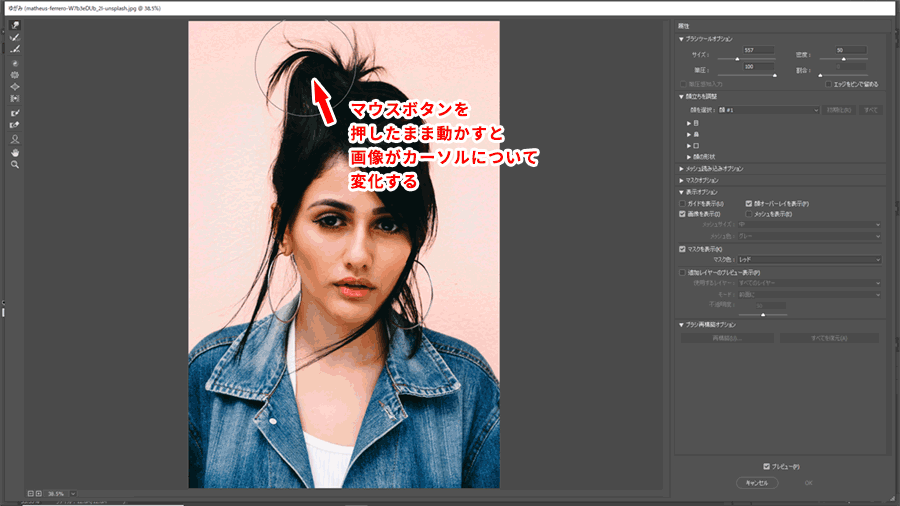Select the Smooth tool
Screen dimensions: 900x506
(x=15, y=49)
